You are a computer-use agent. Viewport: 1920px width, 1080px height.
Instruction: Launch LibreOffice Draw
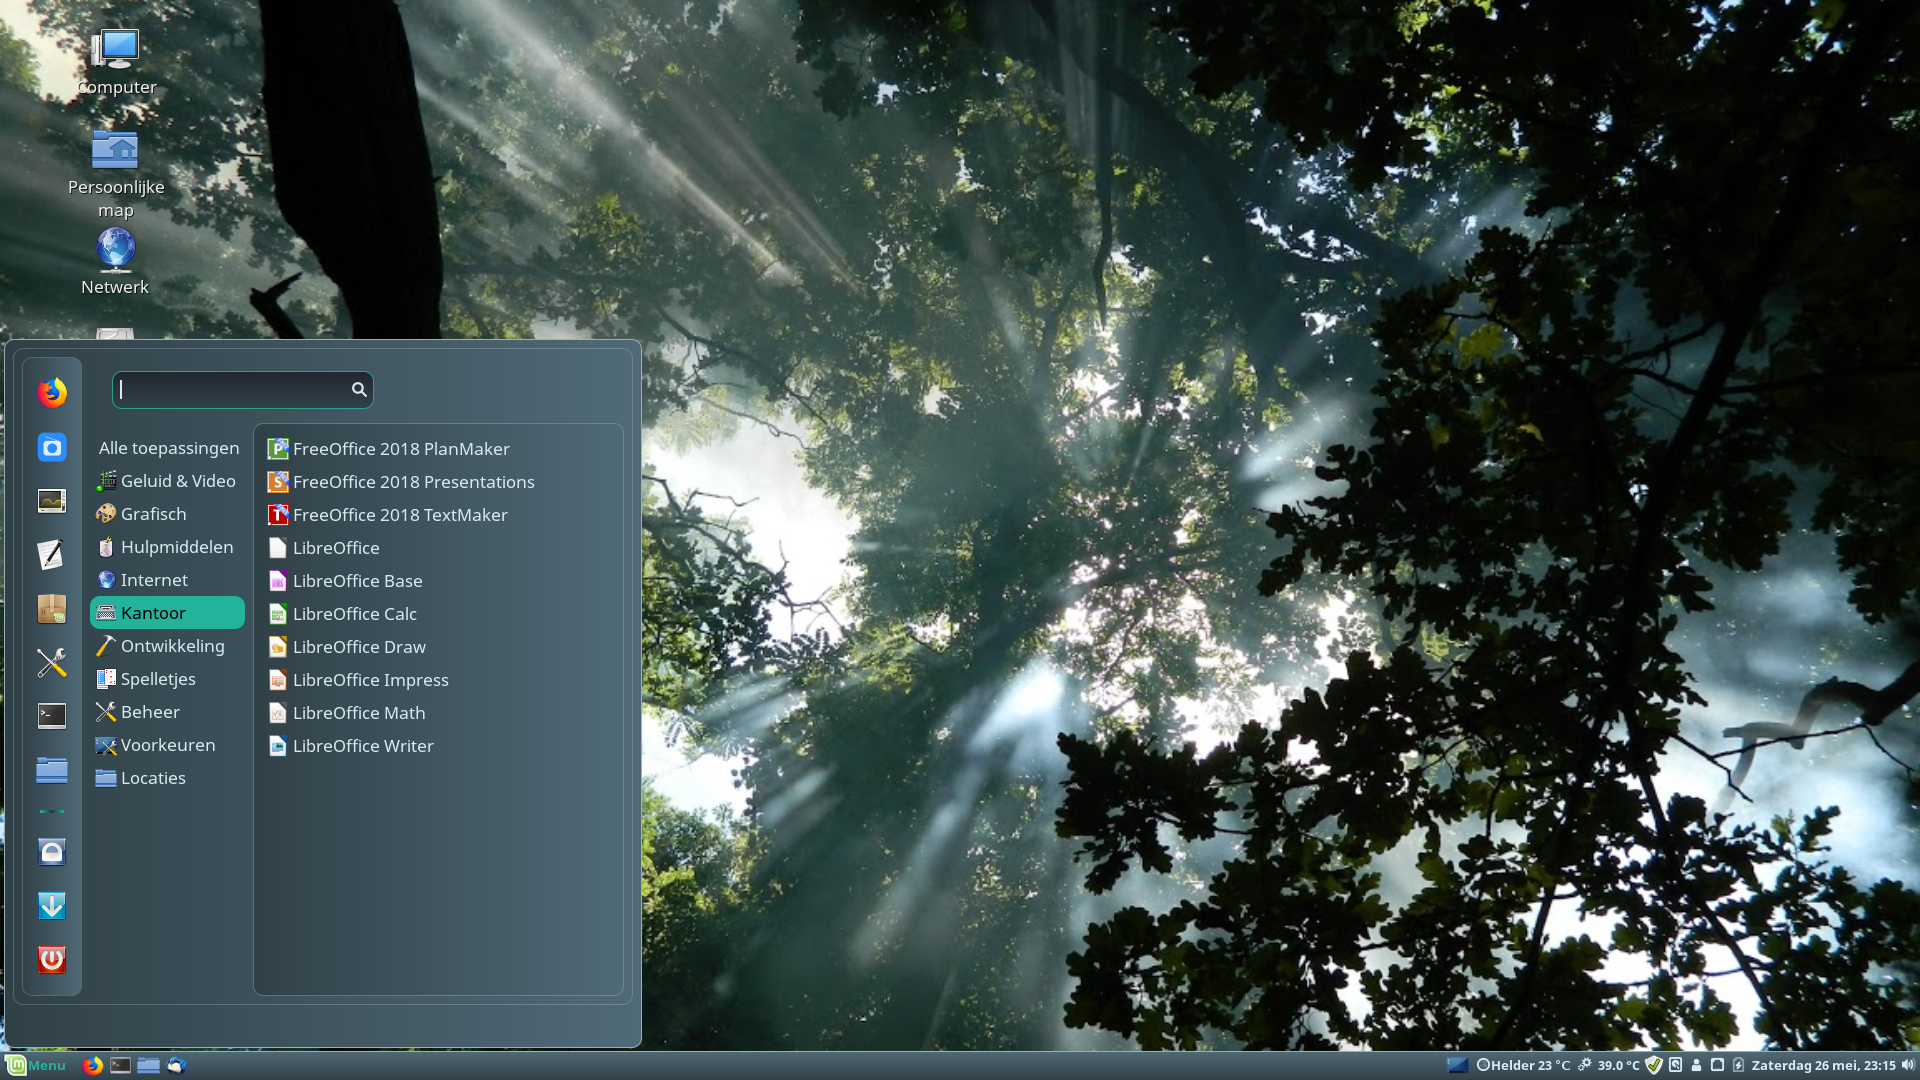tap(438, 647)
